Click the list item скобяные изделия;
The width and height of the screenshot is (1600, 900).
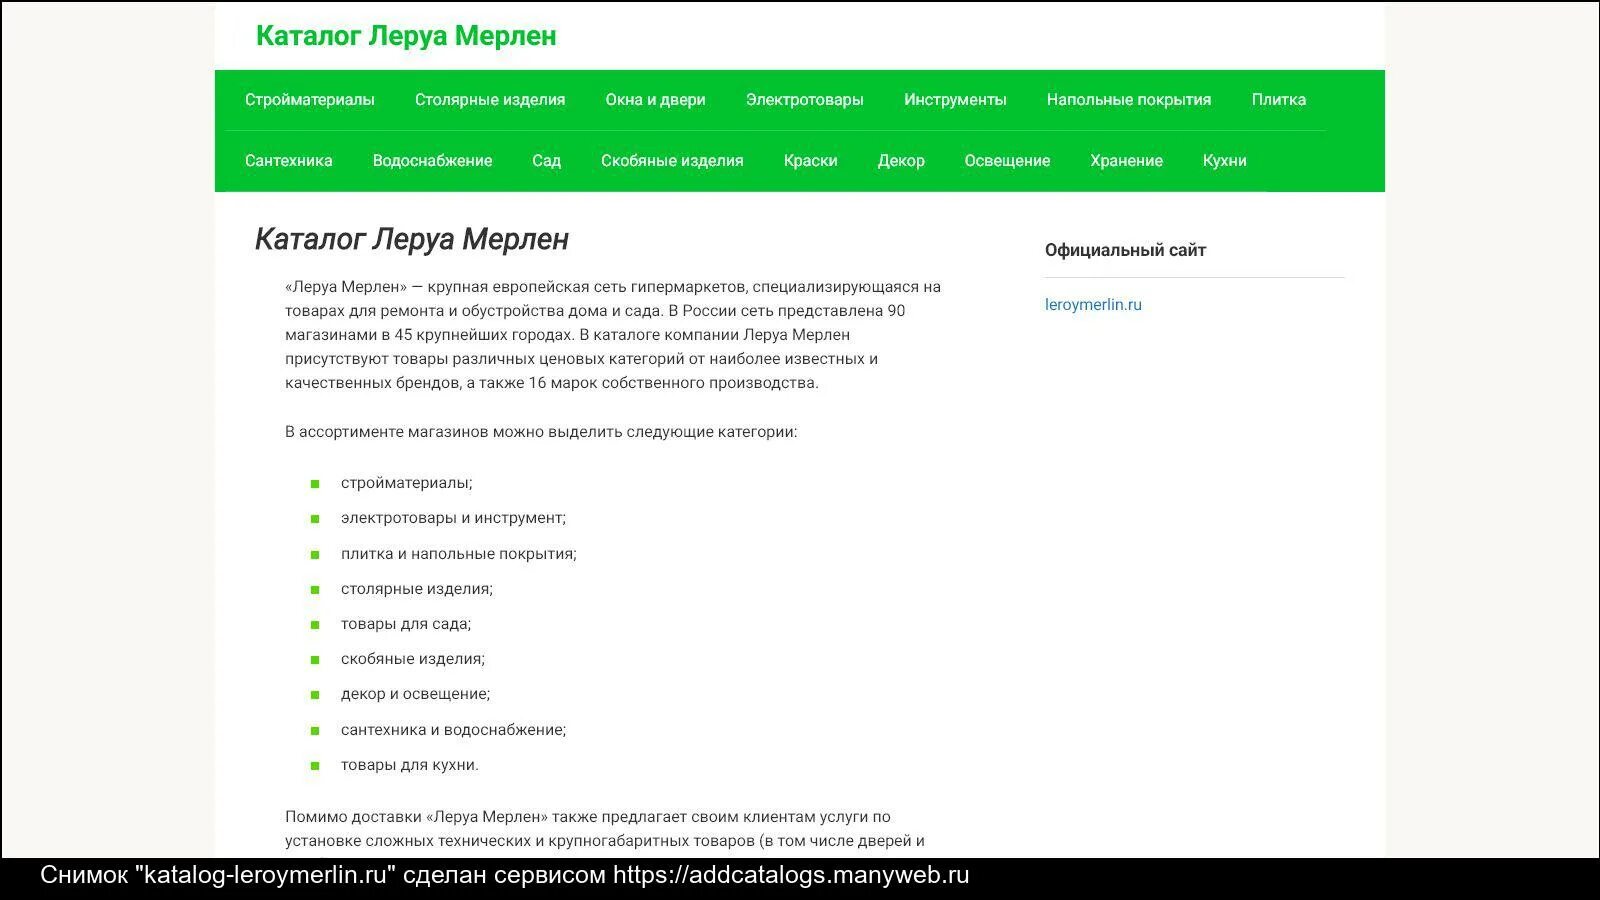click(413, 659)
